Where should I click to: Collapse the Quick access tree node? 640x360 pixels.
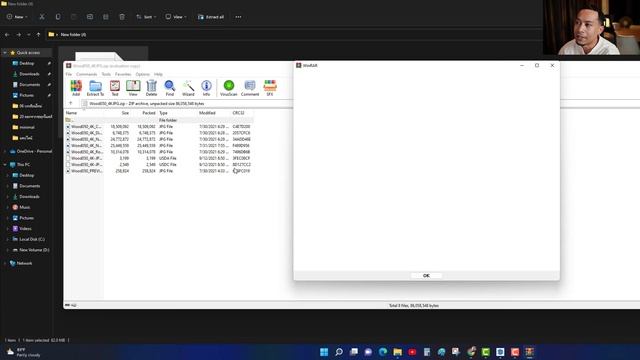(x=5, y=53)
